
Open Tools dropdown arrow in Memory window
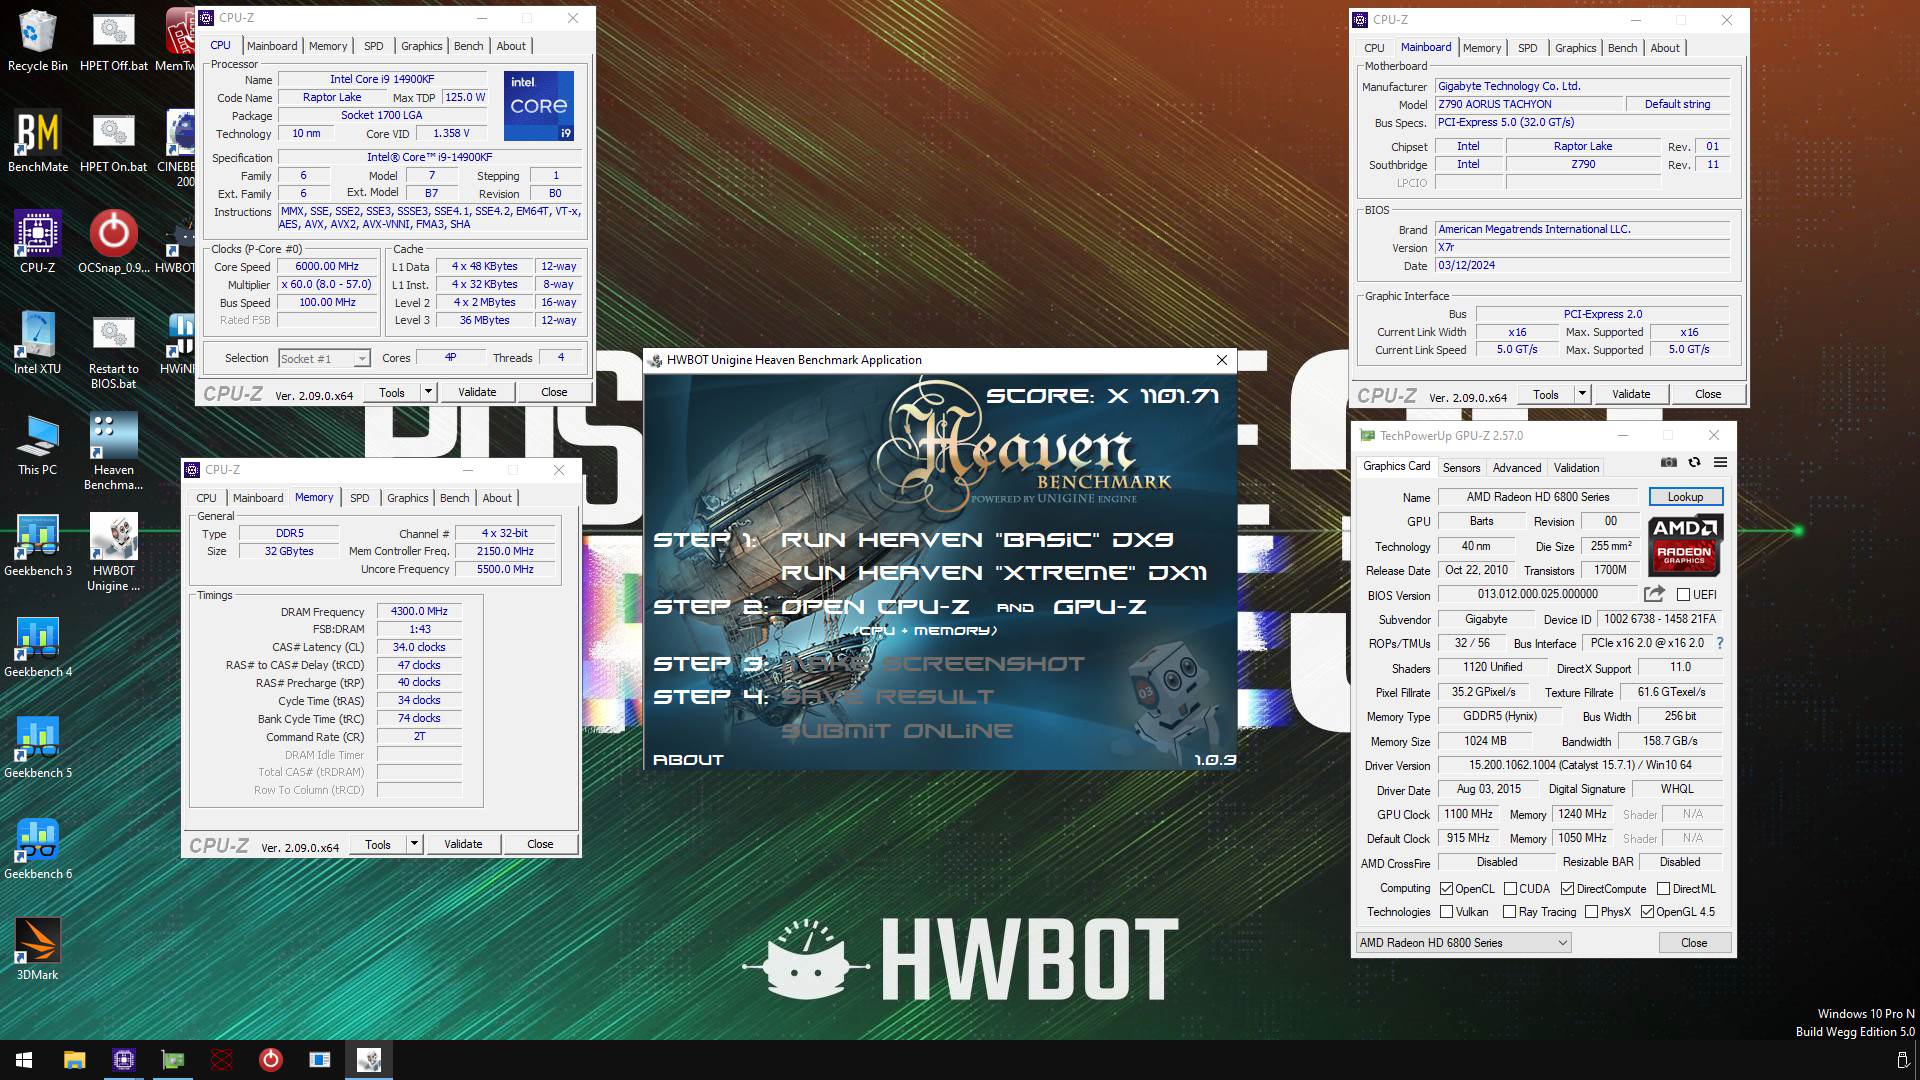click(414, 844)
